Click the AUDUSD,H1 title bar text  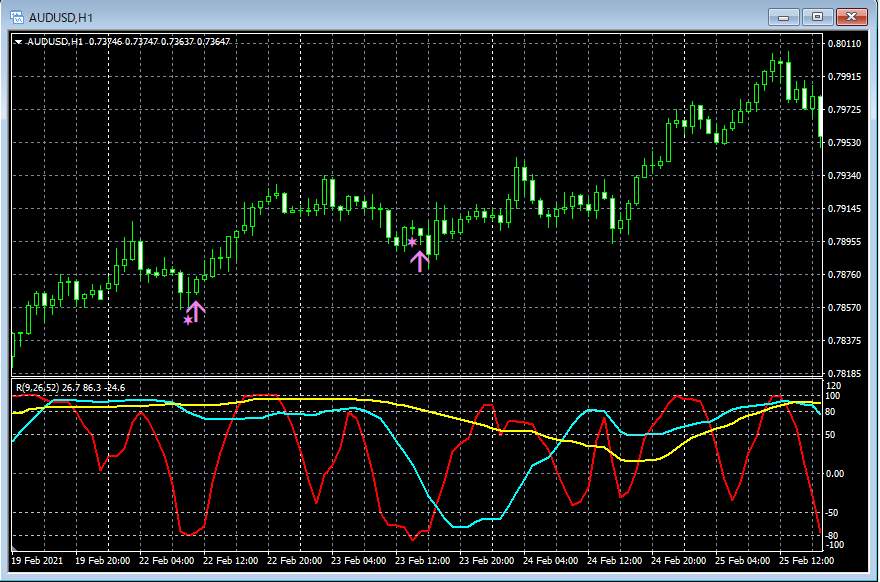pyautogui.click(x=60, y=17)
